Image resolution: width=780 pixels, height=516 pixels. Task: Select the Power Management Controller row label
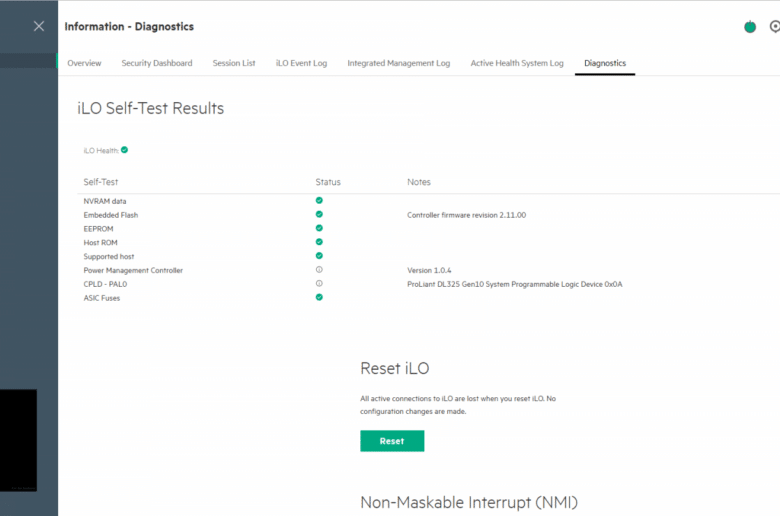[133, 270]
